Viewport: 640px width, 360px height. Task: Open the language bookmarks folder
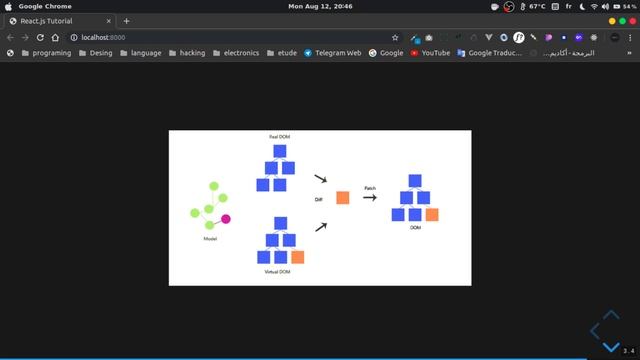pos(141,53)
